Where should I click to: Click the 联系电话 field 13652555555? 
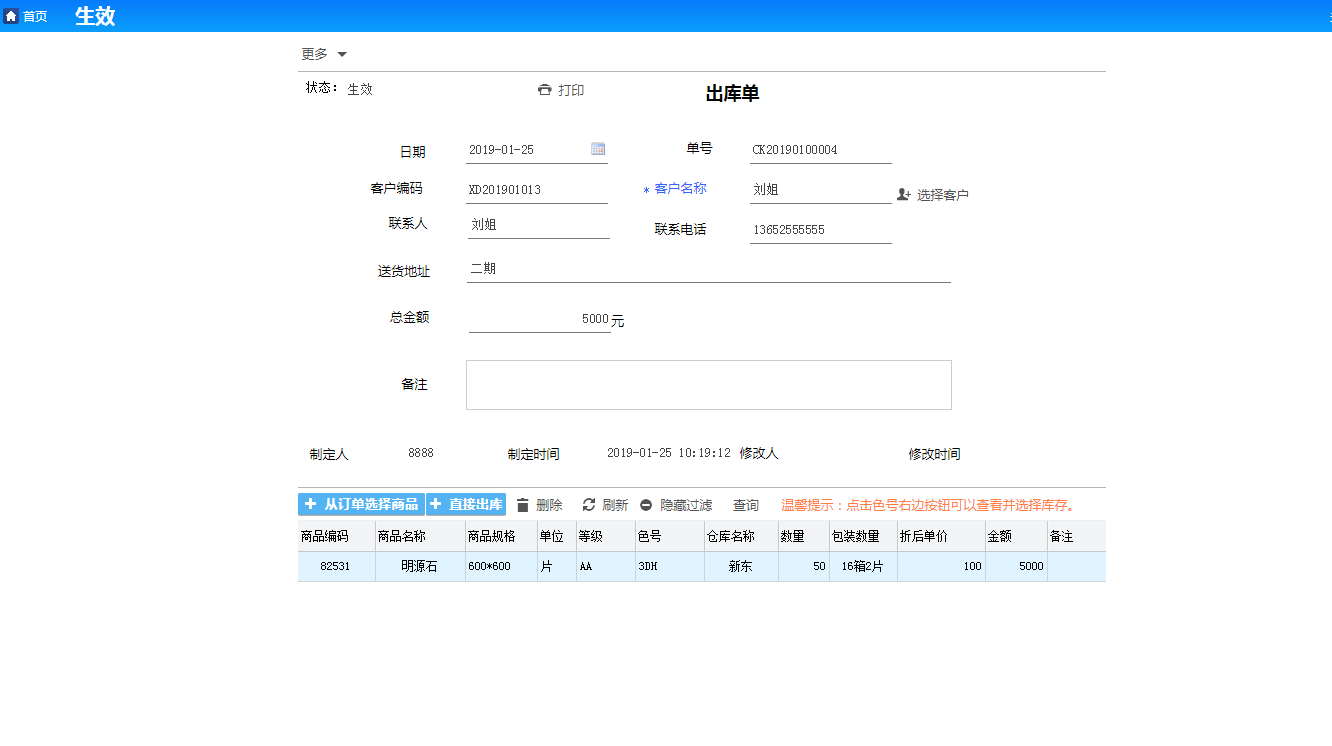point(821,230)
